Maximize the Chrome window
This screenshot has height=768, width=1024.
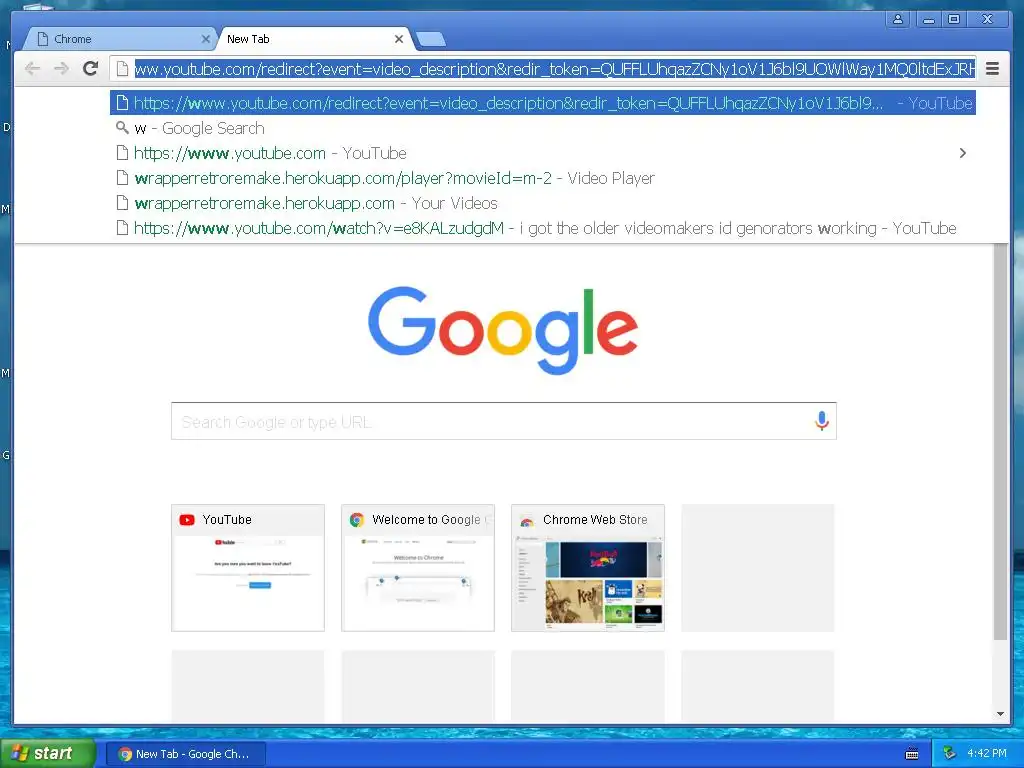click(953, 19)
